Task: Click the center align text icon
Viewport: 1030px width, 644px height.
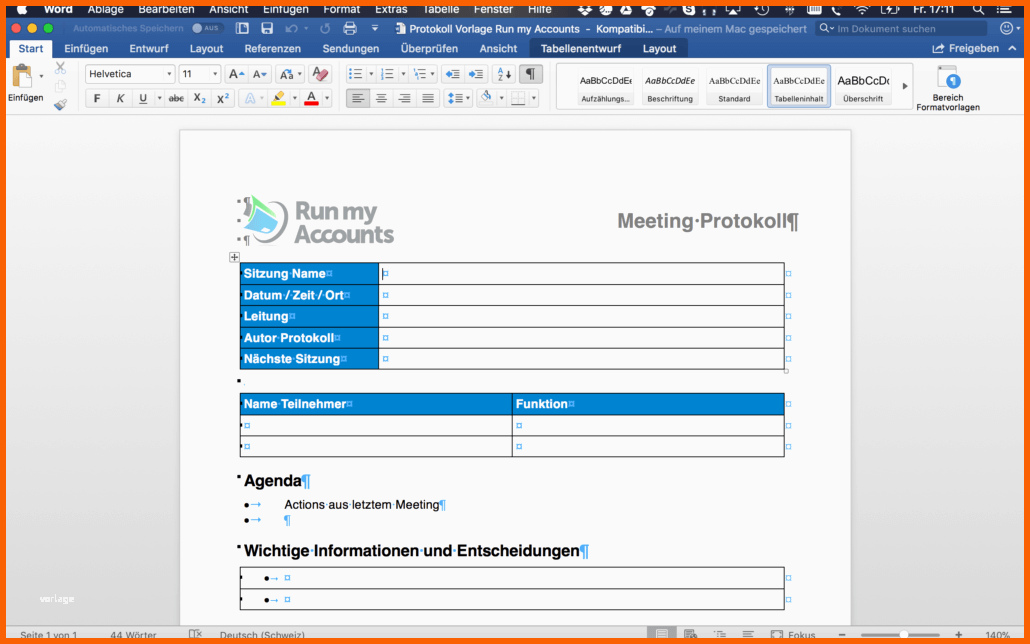Action: [381, 98]
